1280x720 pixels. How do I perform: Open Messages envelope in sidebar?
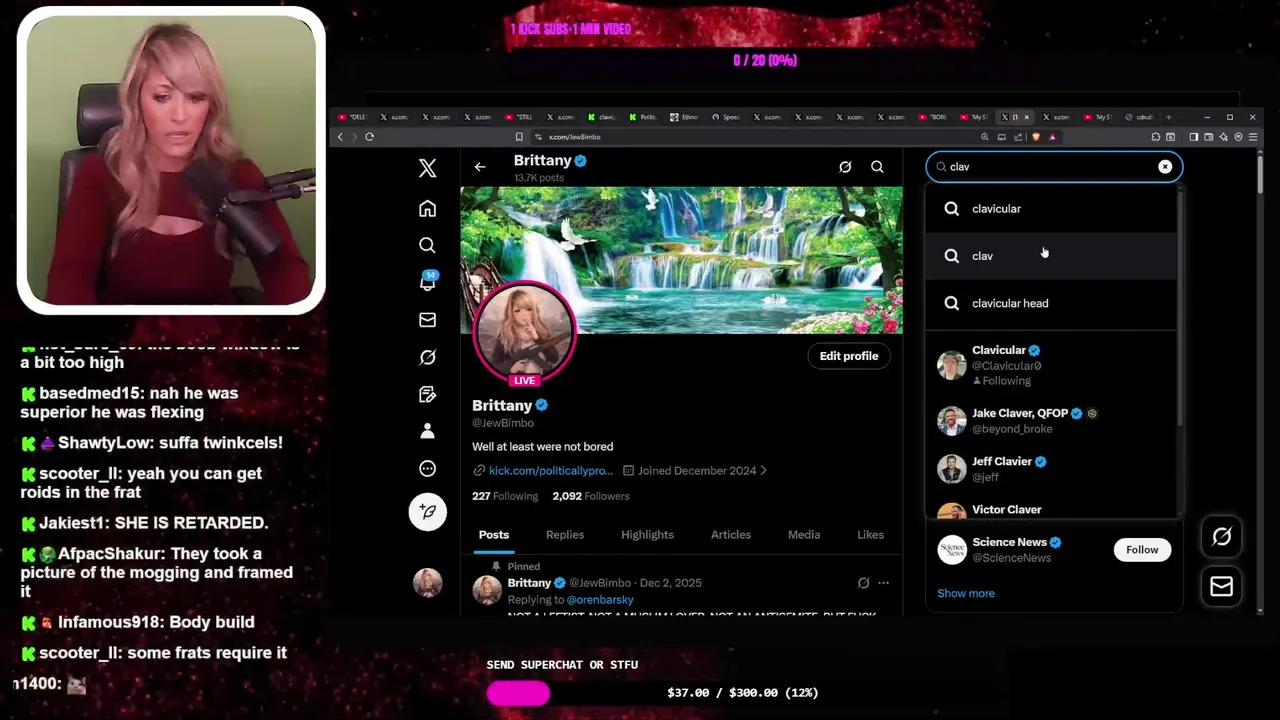tap(427, 320)
